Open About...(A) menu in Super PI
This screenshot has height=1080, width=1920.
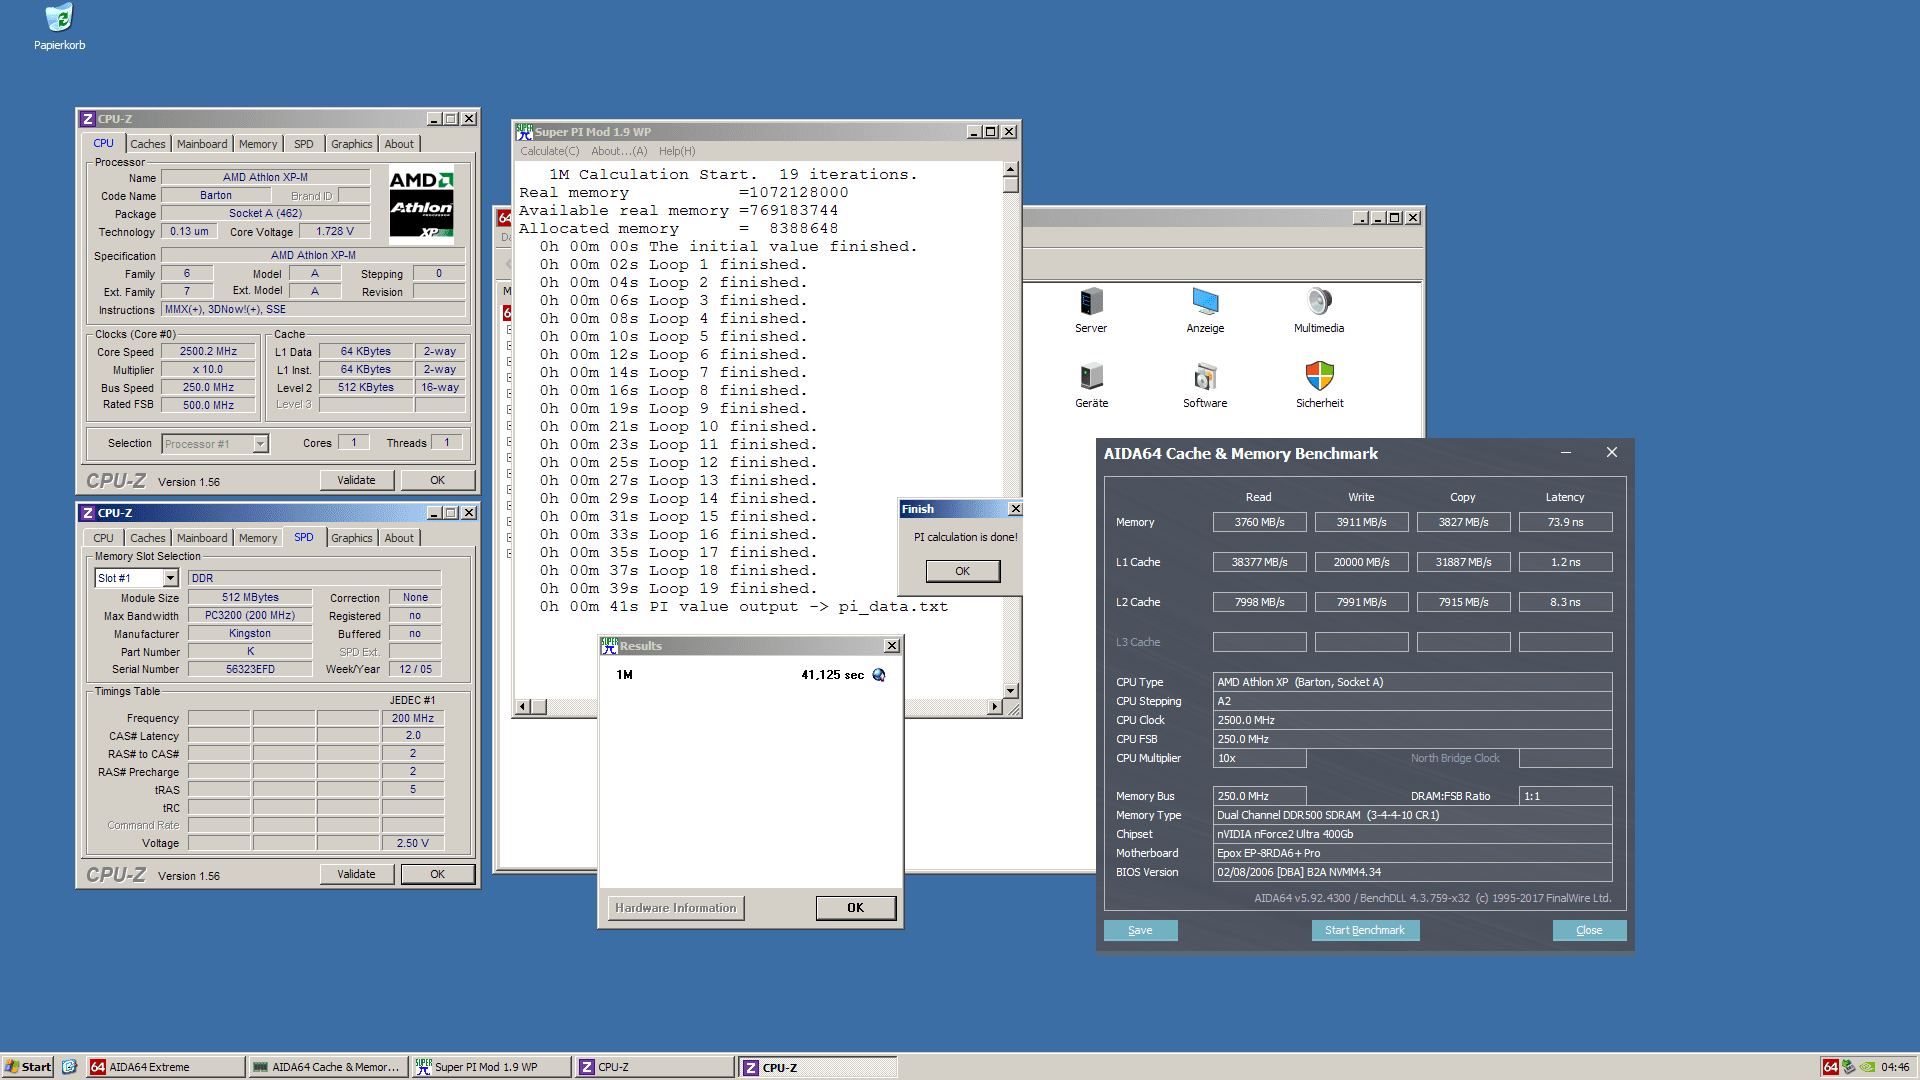tap(619, 151)
